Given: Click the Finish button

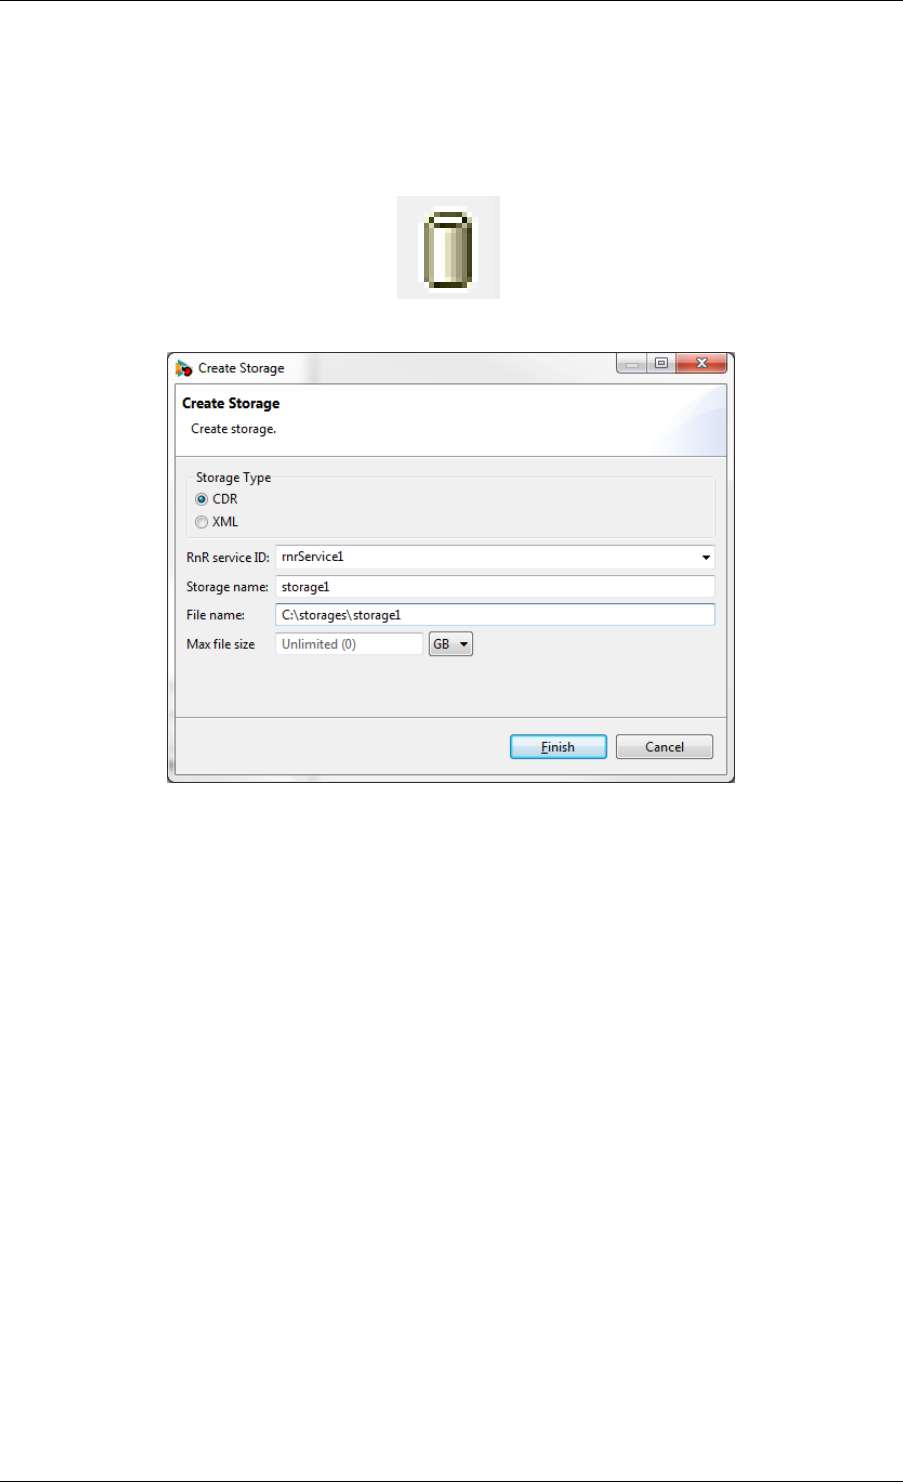Looking at the screenshot, I should coord(558,747).
